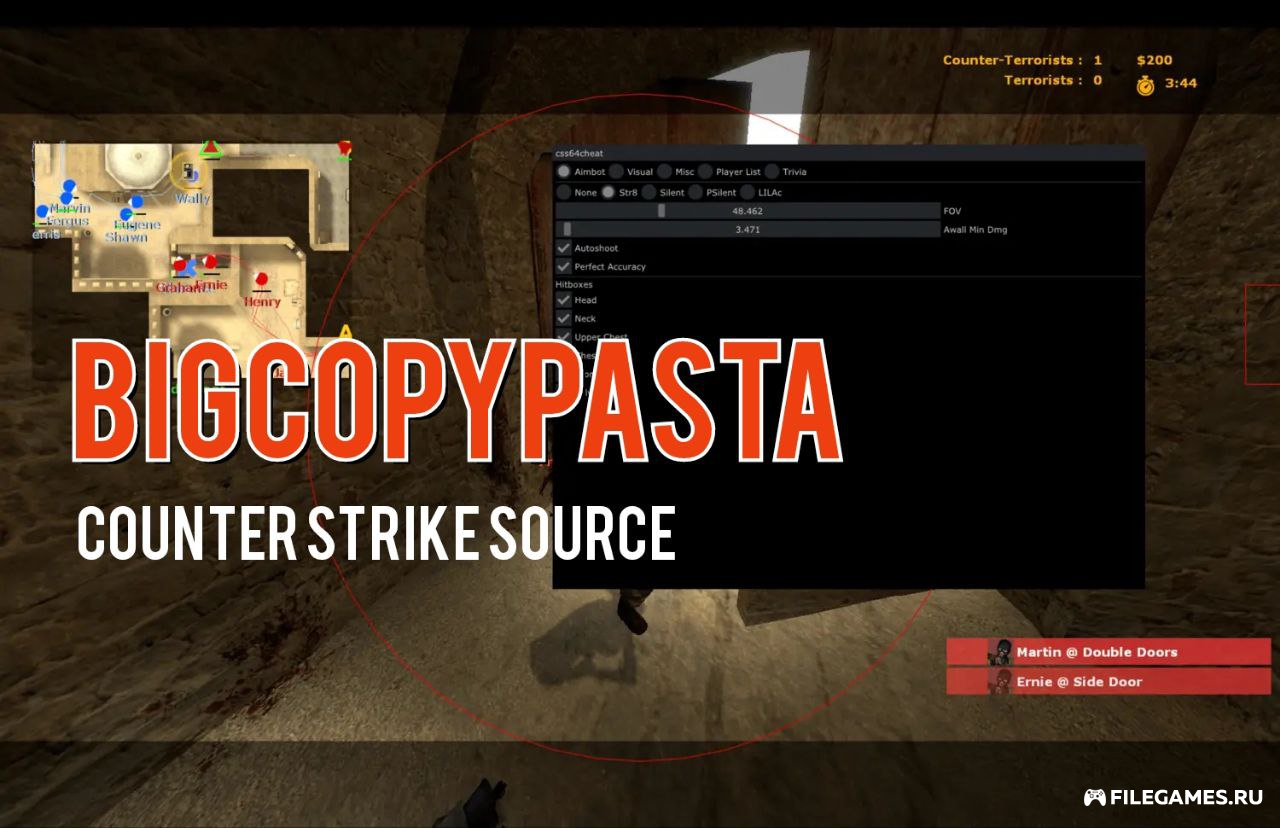Select the LILAc mode radio

point(748,193)
